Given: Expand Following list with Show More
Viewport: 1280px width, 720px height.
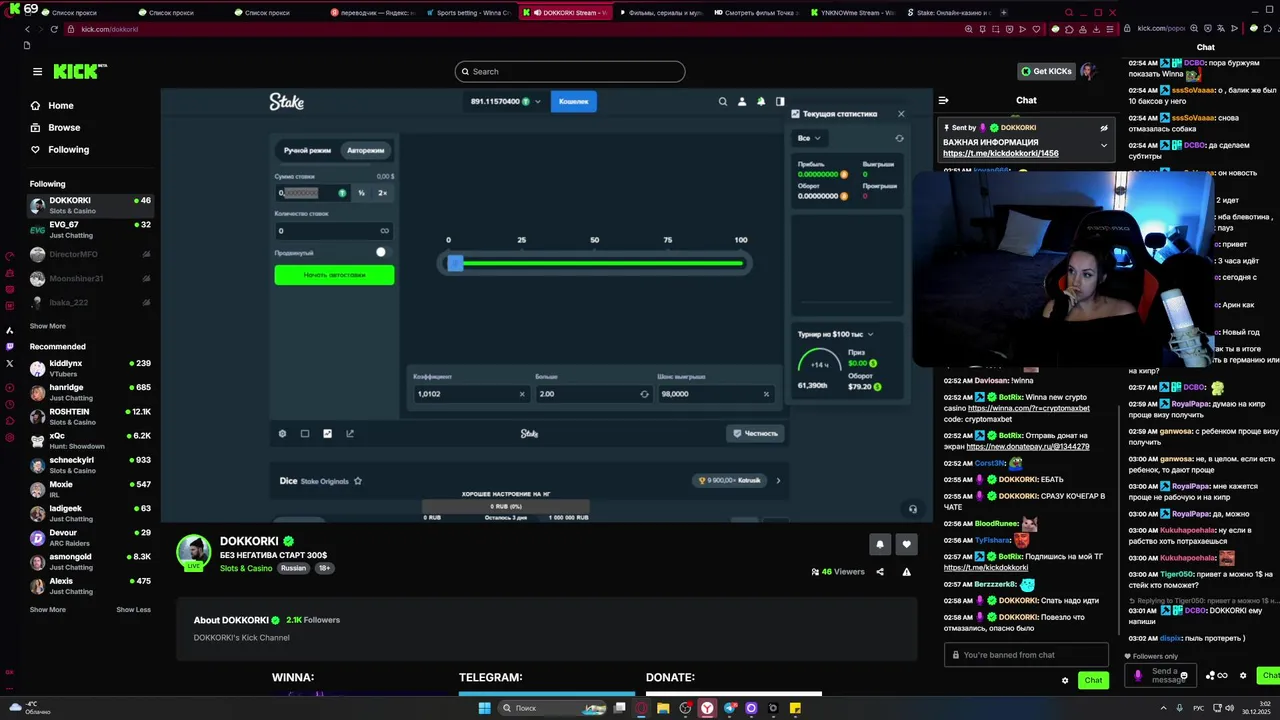Looking at the screenshot, I should coord(48,326).
